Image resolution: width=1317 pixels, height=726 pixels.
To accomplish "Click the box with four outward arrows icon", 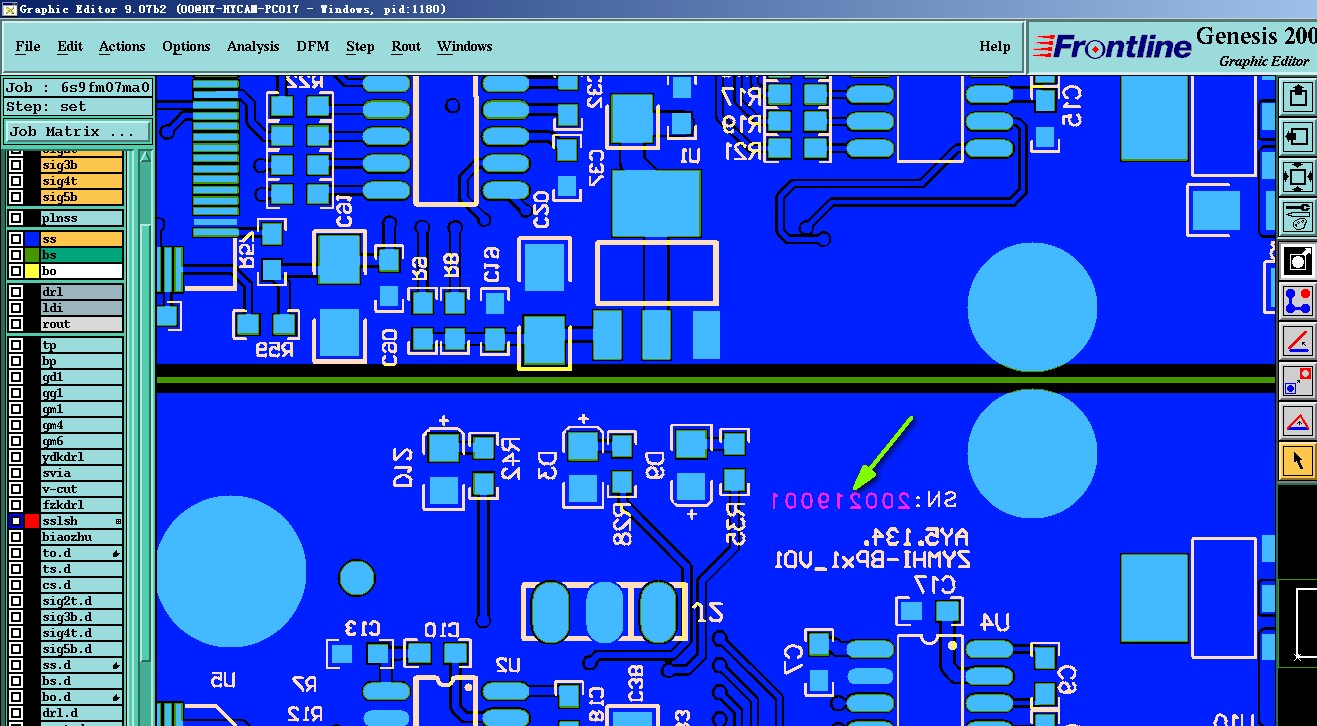I will pos(1298,177).
